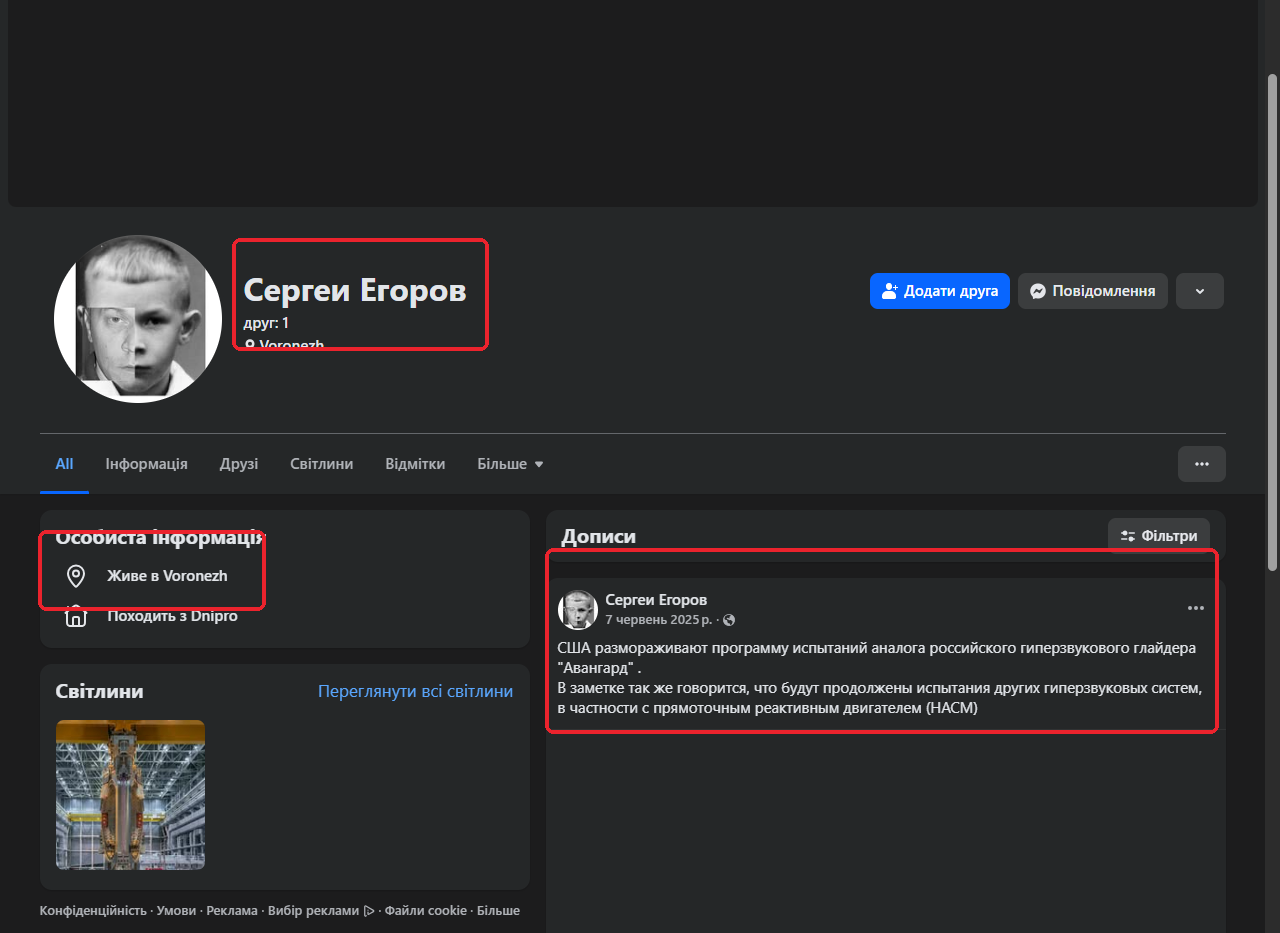The image size is (1280, 933).
Task: Open author name link Сергеи Егоров in post
Action: pos(656,600)
